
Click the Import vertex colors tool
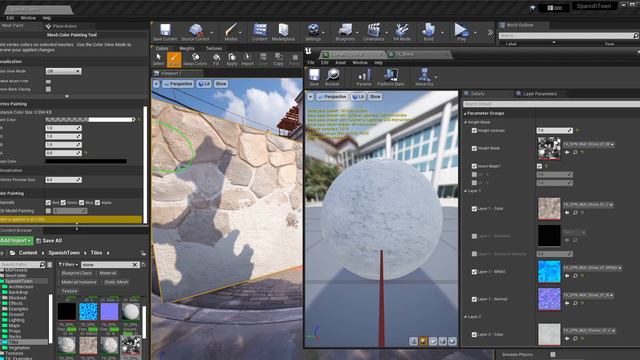(x=247, y=59)
